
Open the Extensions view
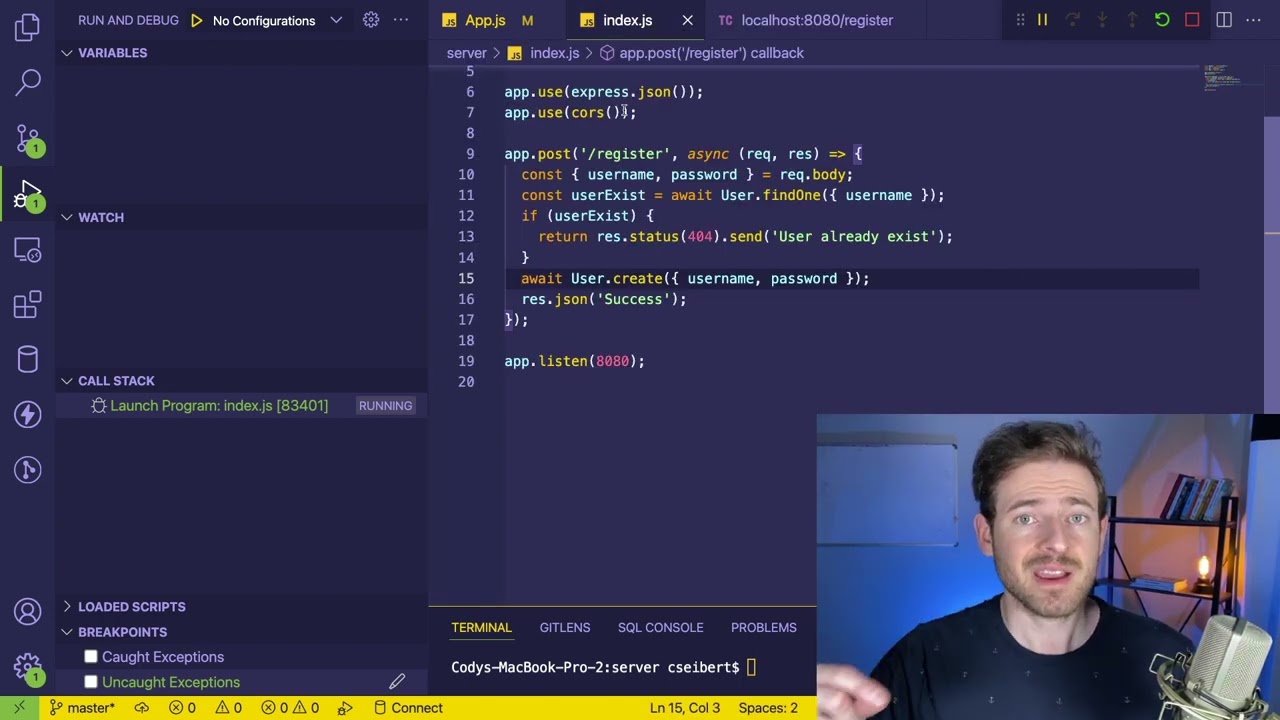(28, 304)
